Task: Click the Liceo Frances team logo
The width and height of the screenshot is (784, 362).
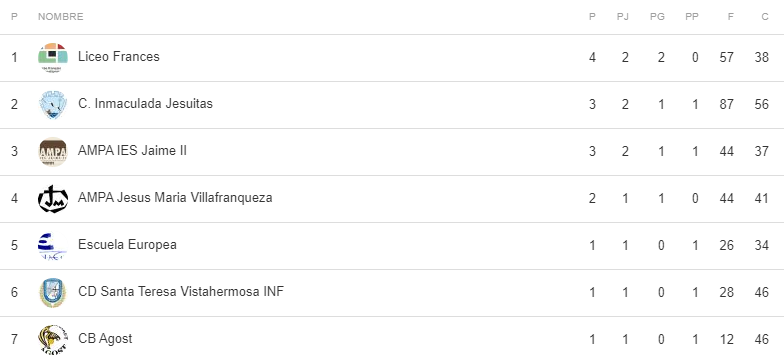Action: (52, 58)
